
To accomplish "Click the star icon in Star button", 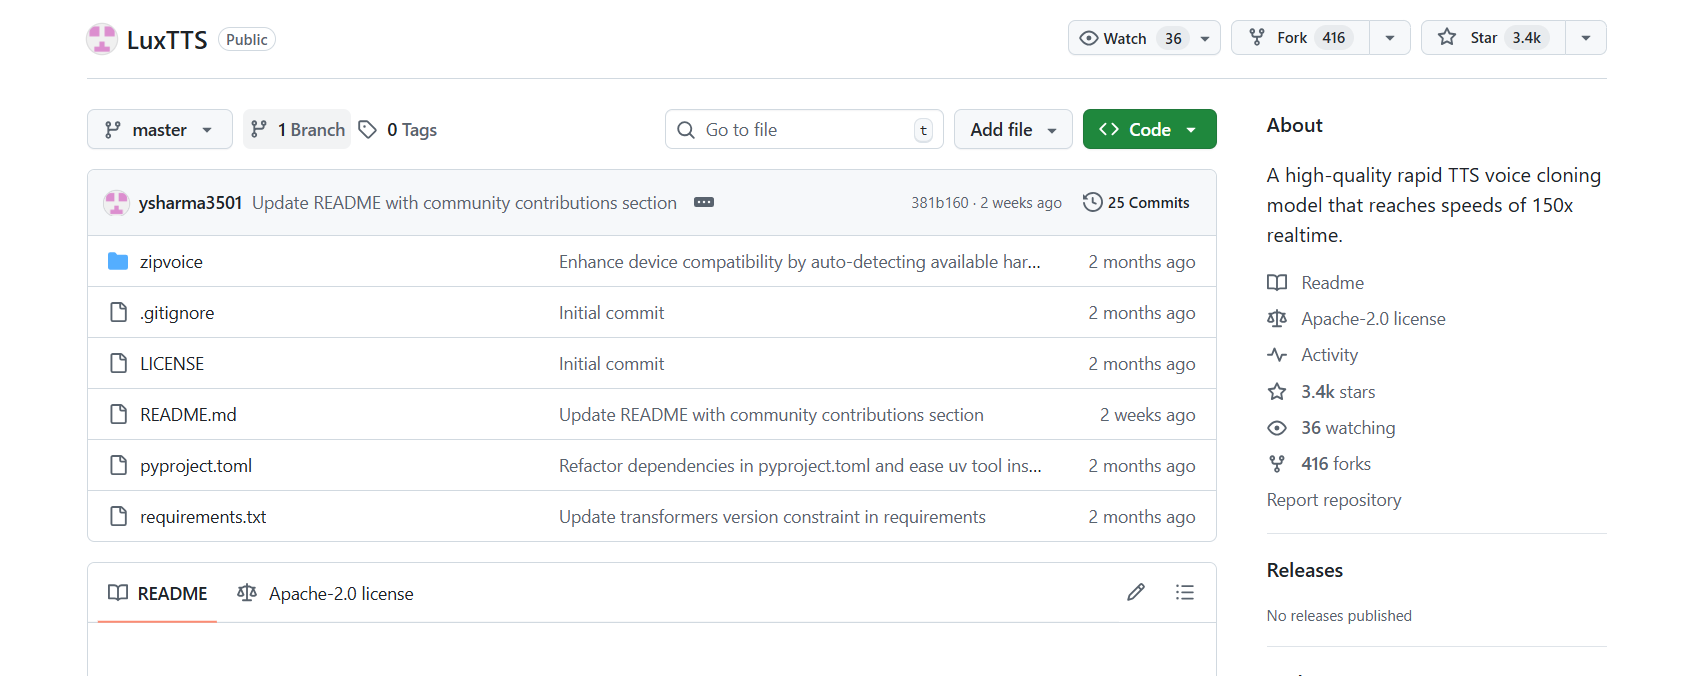I will [x=1447, y=37].
